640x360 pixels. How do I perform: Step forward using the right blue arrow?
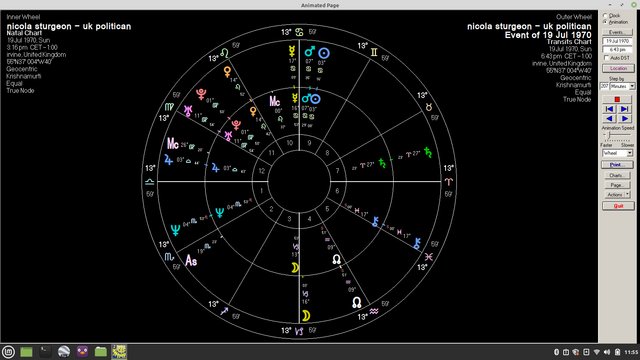click(624, 118)
